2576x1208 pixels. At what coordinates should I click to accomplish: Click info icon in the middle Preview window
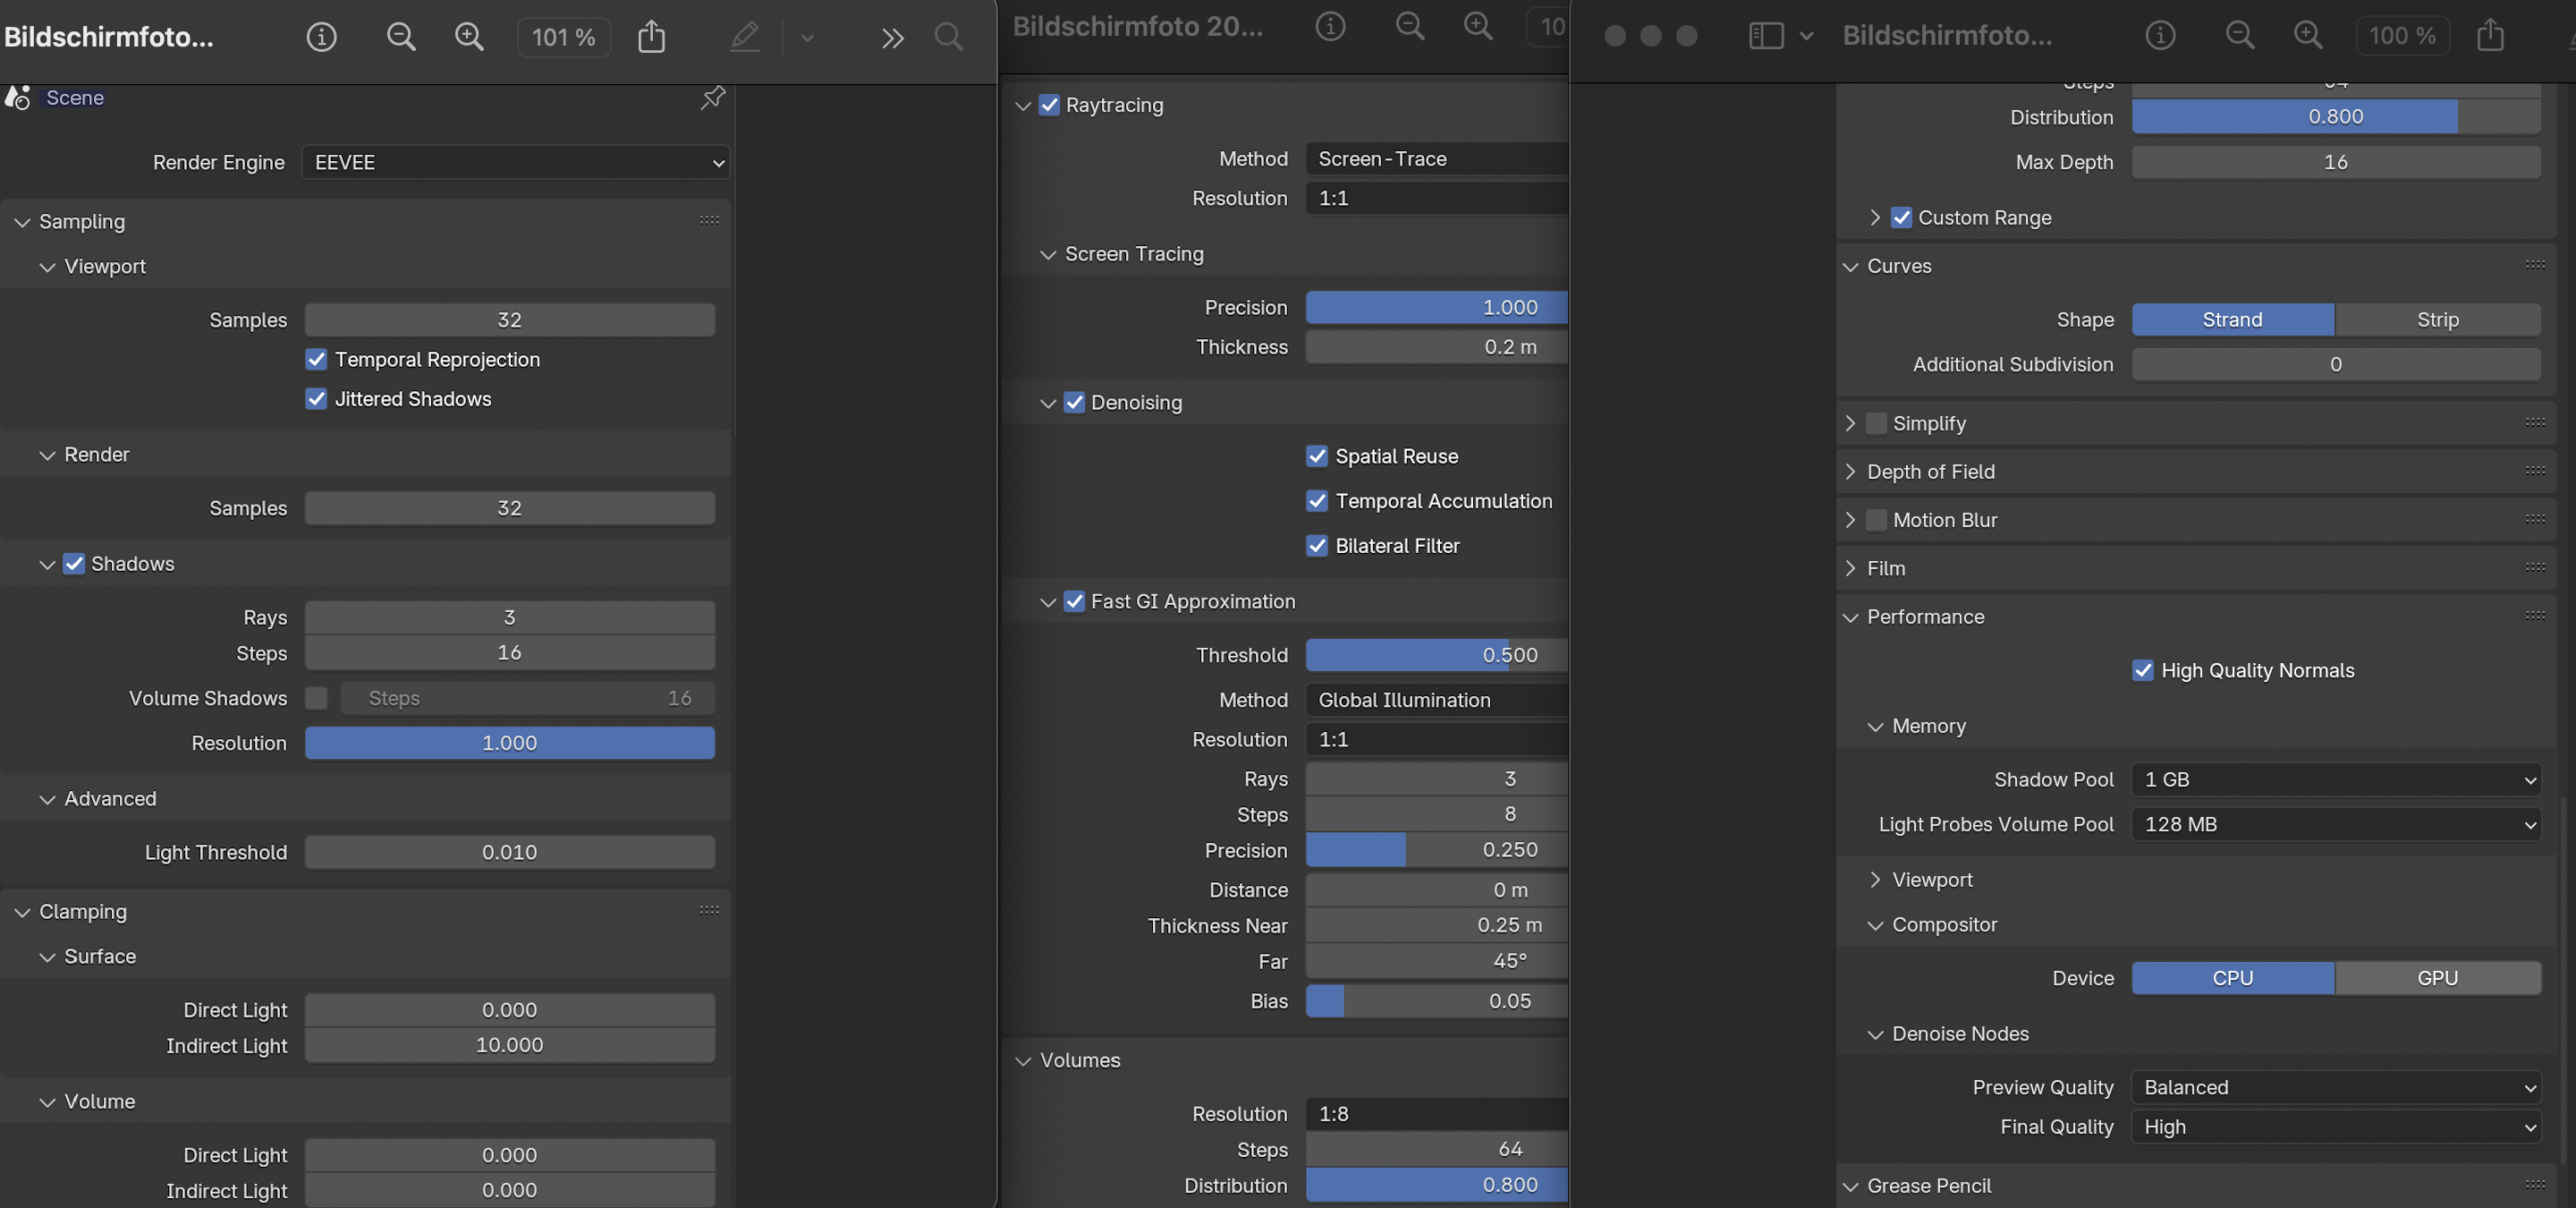[x=1330, y=26]
